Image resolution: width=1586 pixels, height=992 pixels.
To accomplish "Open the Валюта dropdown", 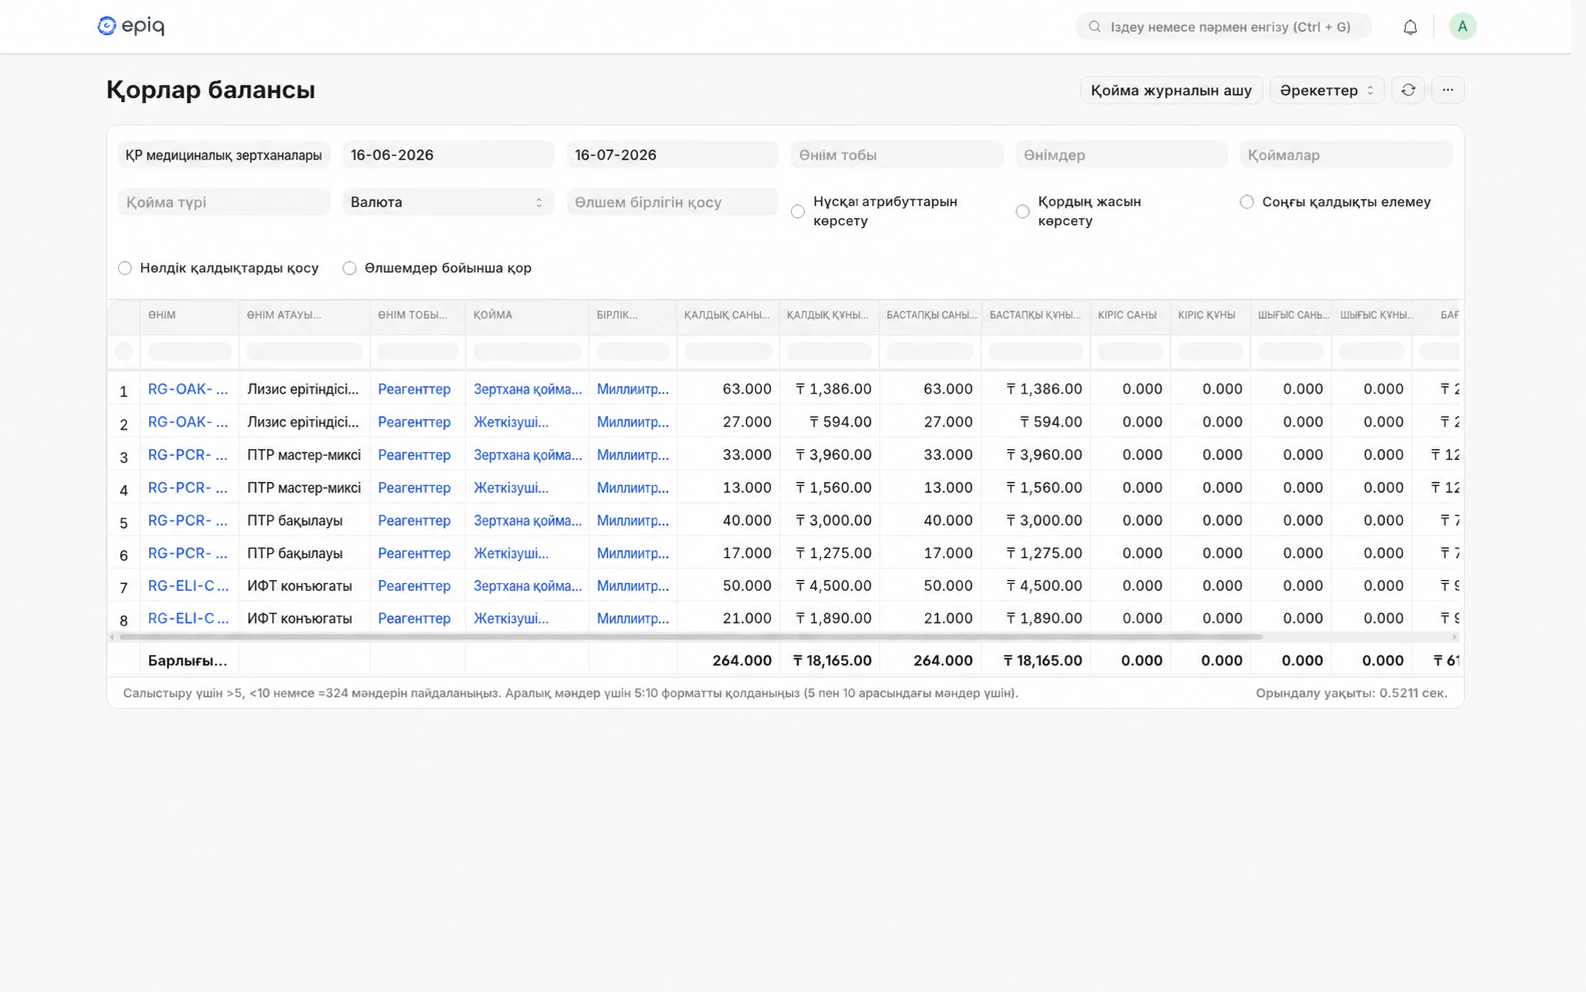I will pyautogui.click(x=448, y=202).
